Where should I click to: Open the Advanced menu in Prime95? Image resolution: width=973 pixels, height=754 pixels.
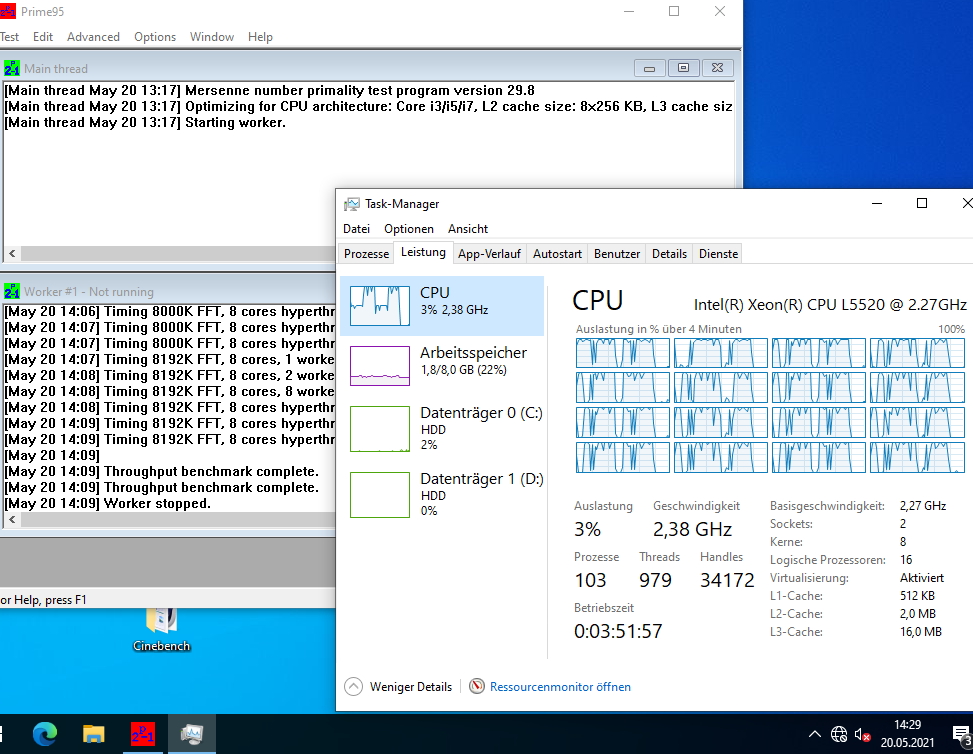pyautogui.click(x=93, y=37)
